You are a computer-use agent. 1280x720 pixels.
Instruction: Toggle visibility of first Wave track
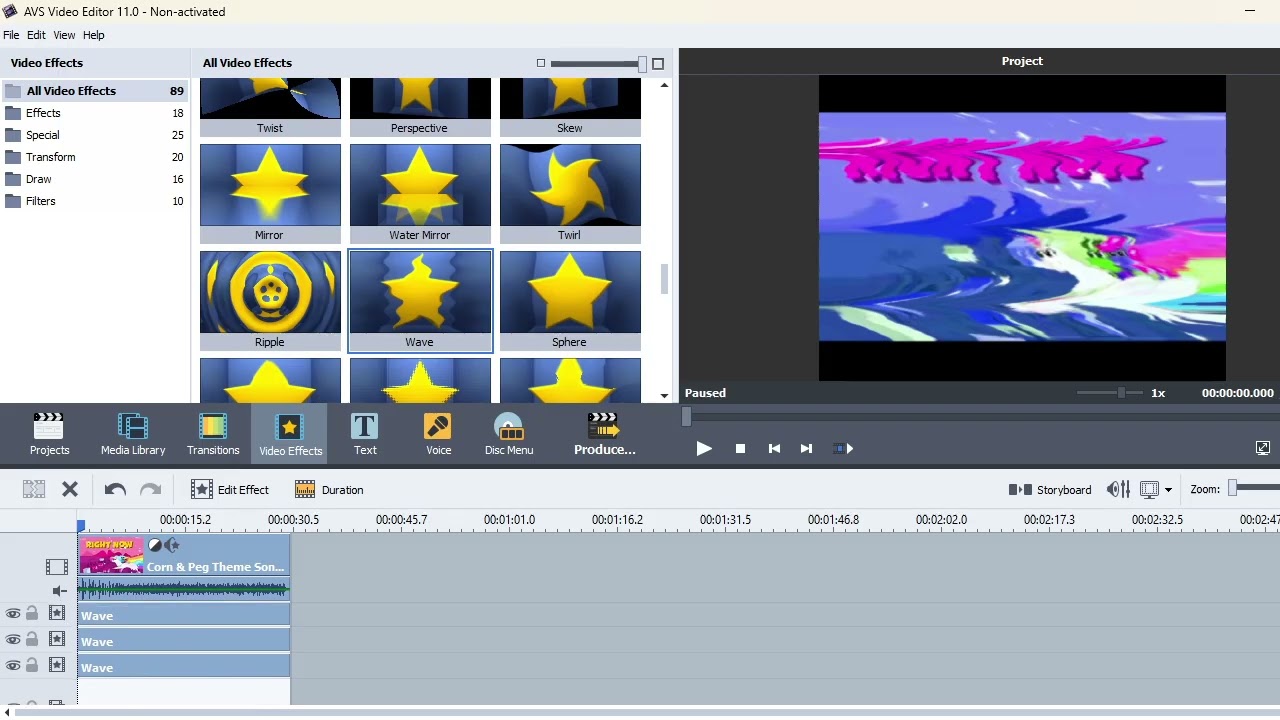point(13,614)
